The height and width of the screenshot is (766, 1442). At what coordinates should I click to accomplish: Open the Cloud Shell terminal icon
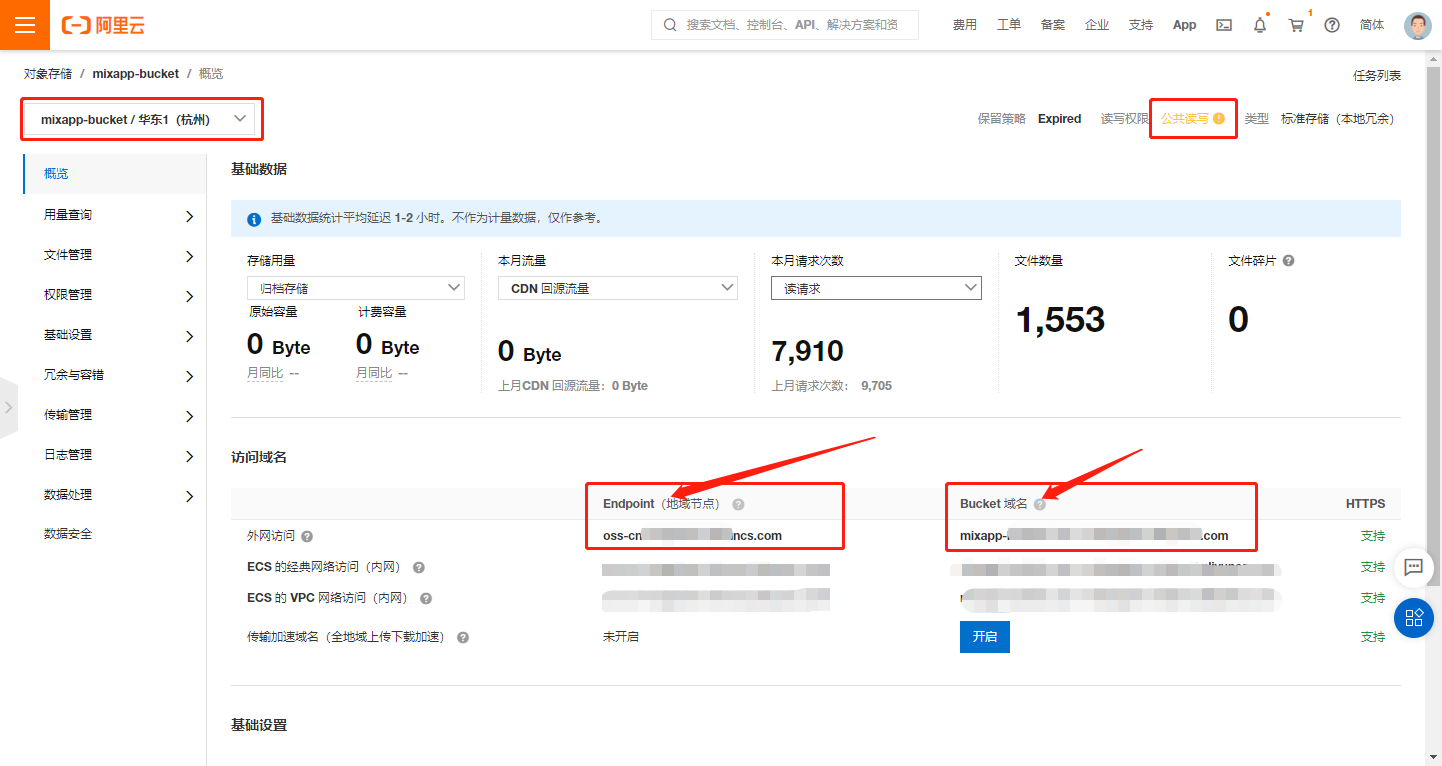(1224, 25)
